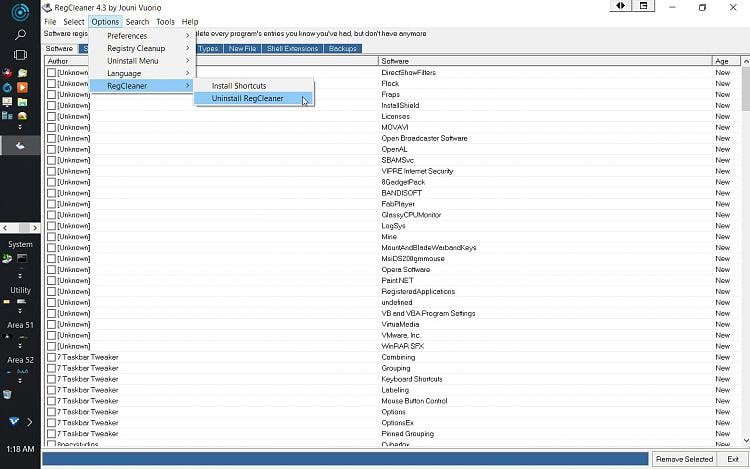The image size is (750, 469).
Task: Click the Exit button
Action: pos(733,459)
